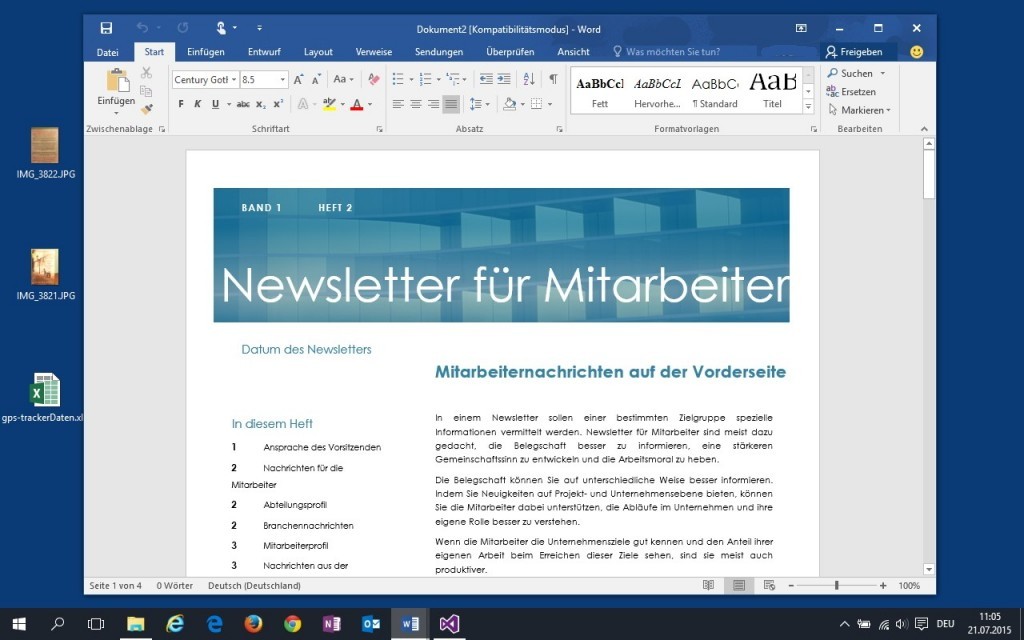Viewport: 1024px width, 640px height.
Task: Toggle paragraph marks (¶) display
Action: click(553, 79)
